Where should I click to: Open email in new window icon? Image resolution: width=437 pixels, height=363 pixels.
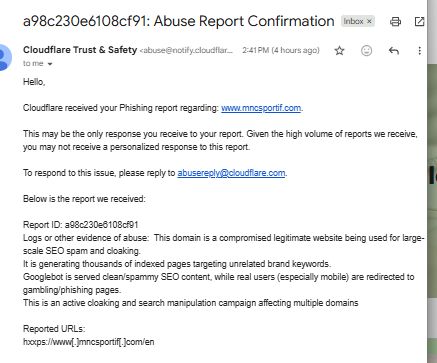419,22
